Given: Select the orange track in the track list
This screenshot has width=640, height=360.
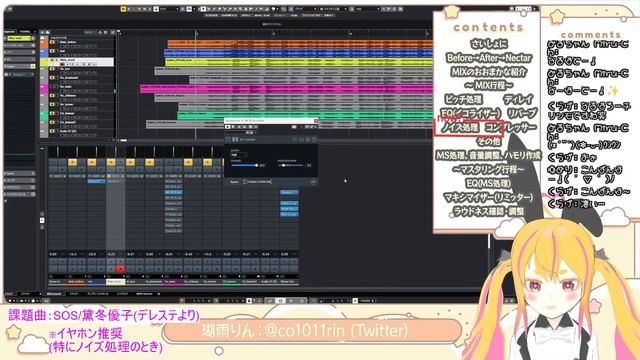Looking at the screenshot, I should click(x=77, y=44).
